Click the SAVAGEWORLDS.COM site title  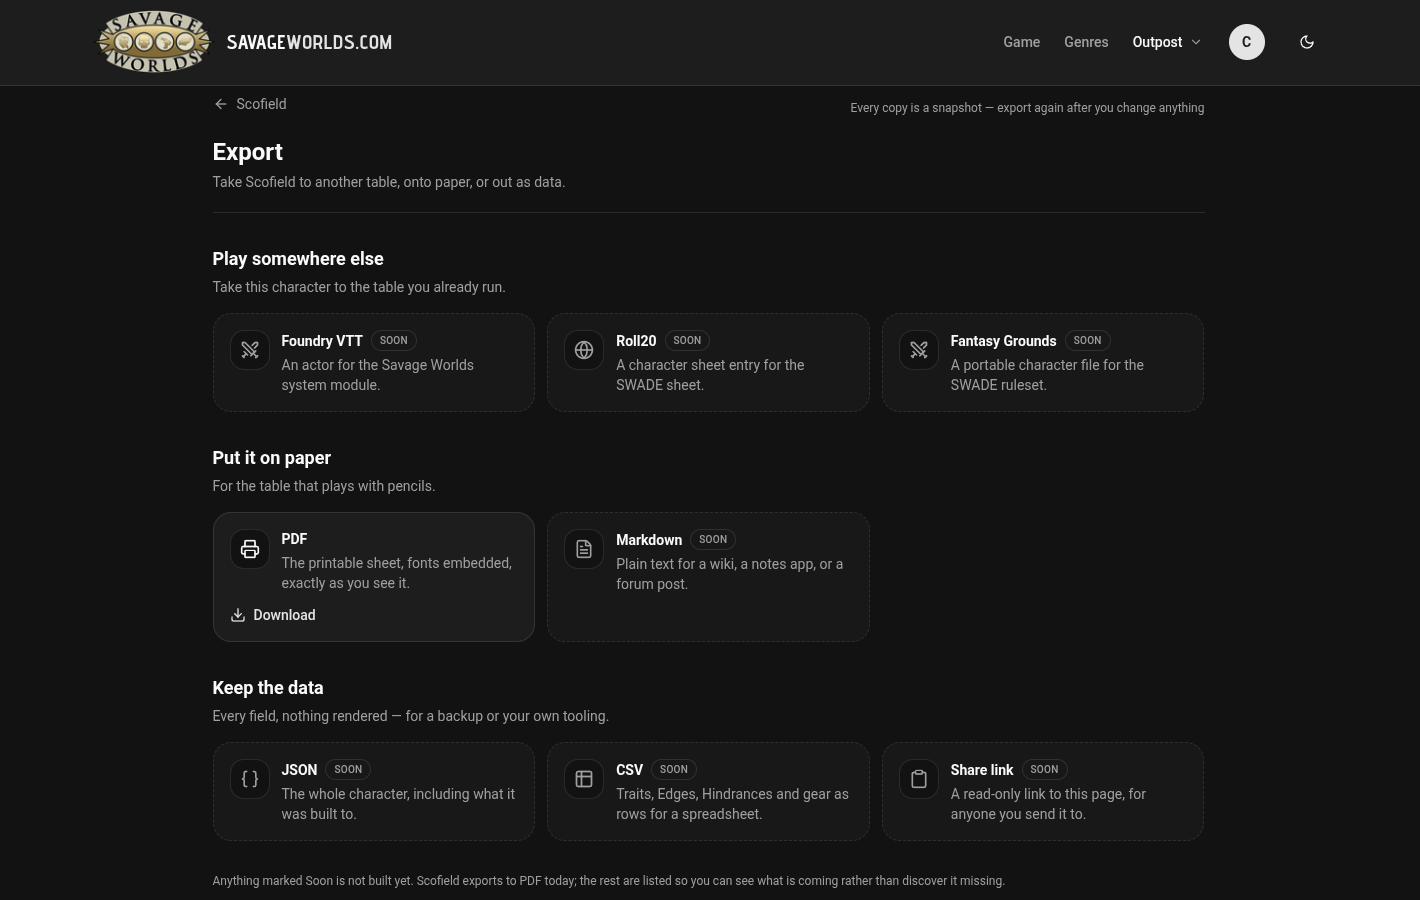point(310,42)
